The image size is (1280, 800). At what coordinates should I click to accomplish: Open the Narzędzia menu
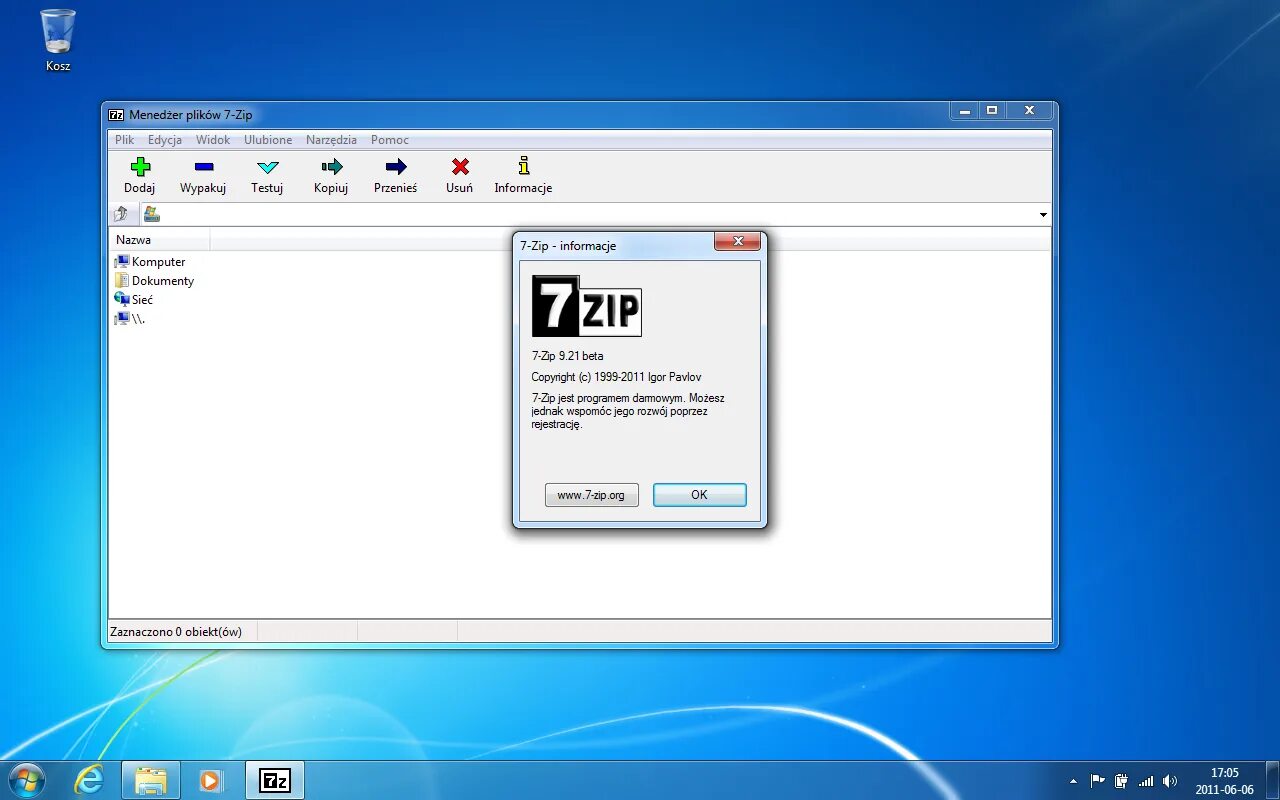[x=331, y=140]
